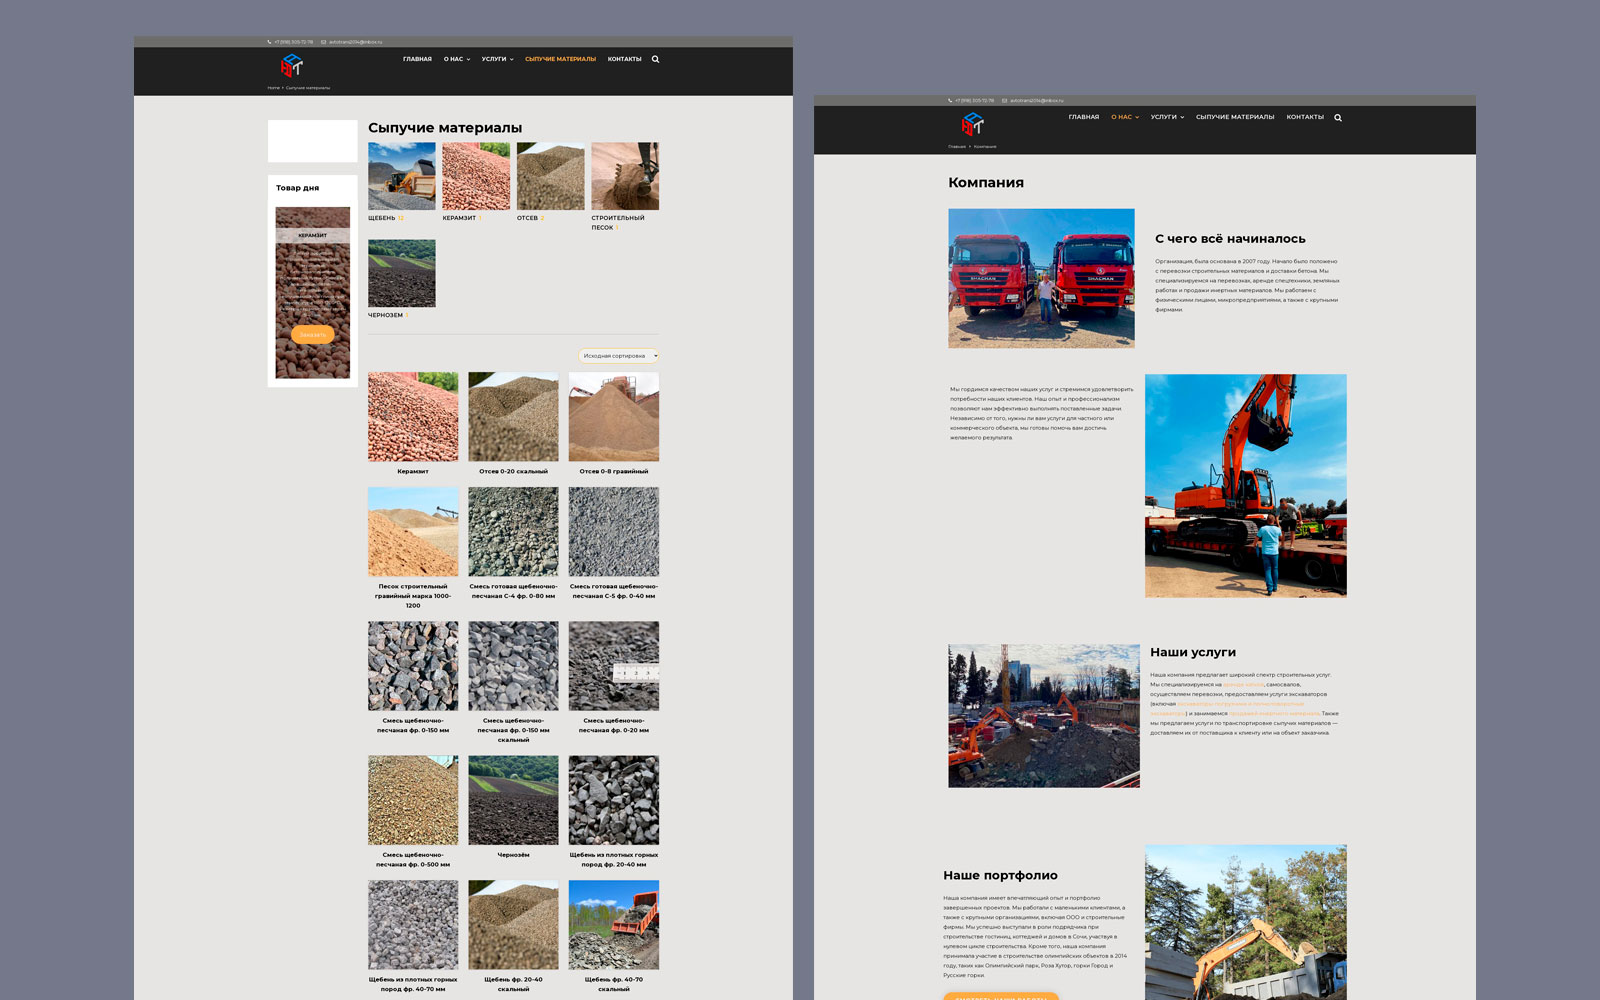Screen dimensions: 1600x1000
Task: Click Керамзит product title in grid
Action: coord(413,471)
